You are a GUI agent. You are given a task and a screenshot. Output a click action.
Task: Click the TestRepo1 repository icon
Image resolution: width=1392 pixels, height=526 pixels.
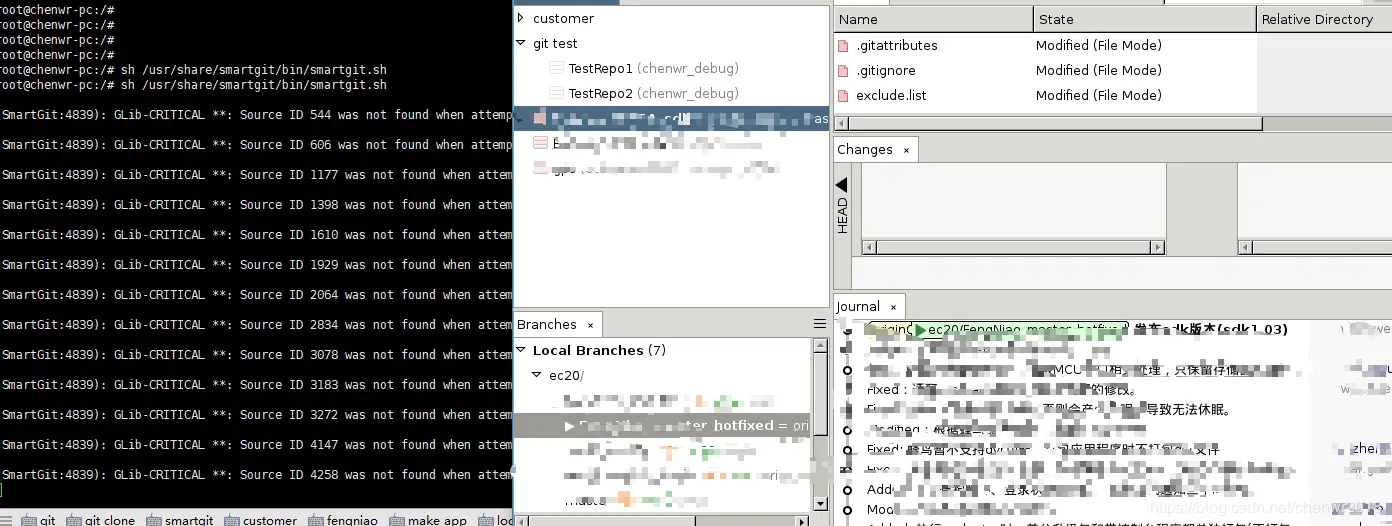click(x=556, y=69)
